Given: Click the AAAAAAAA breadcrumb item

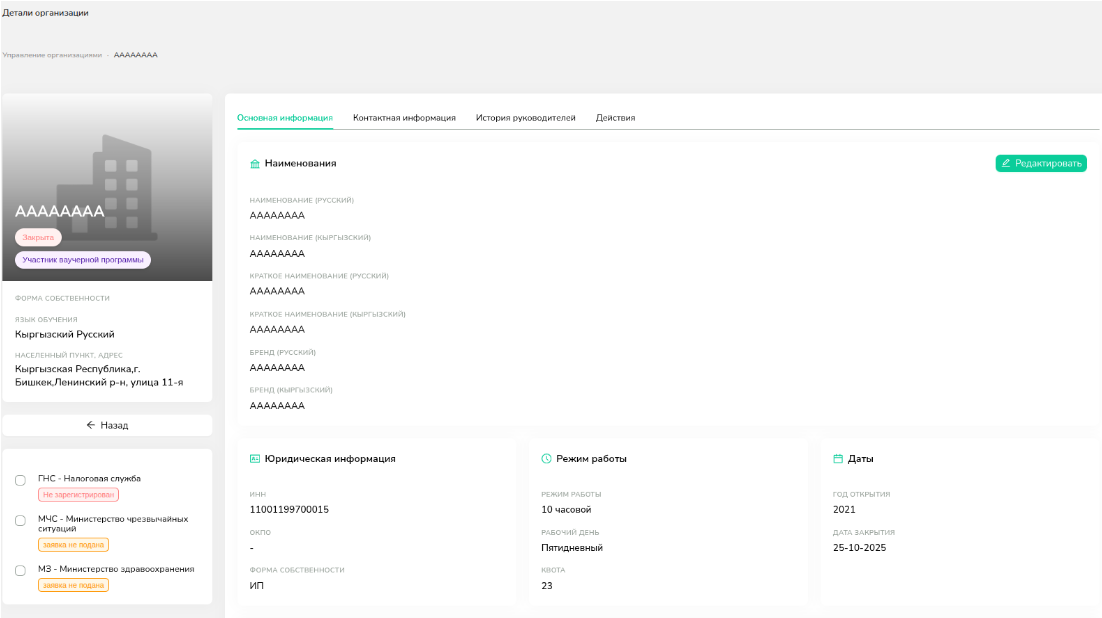Looking at the screenshot, I should click(136, 55).
